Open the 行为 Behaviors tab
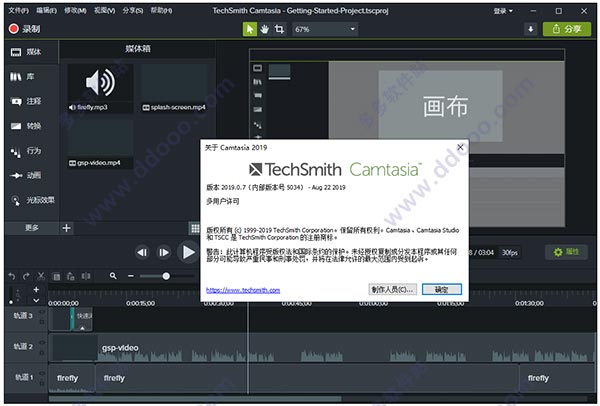This screenshot has width=600, height=406. point(32,151)
